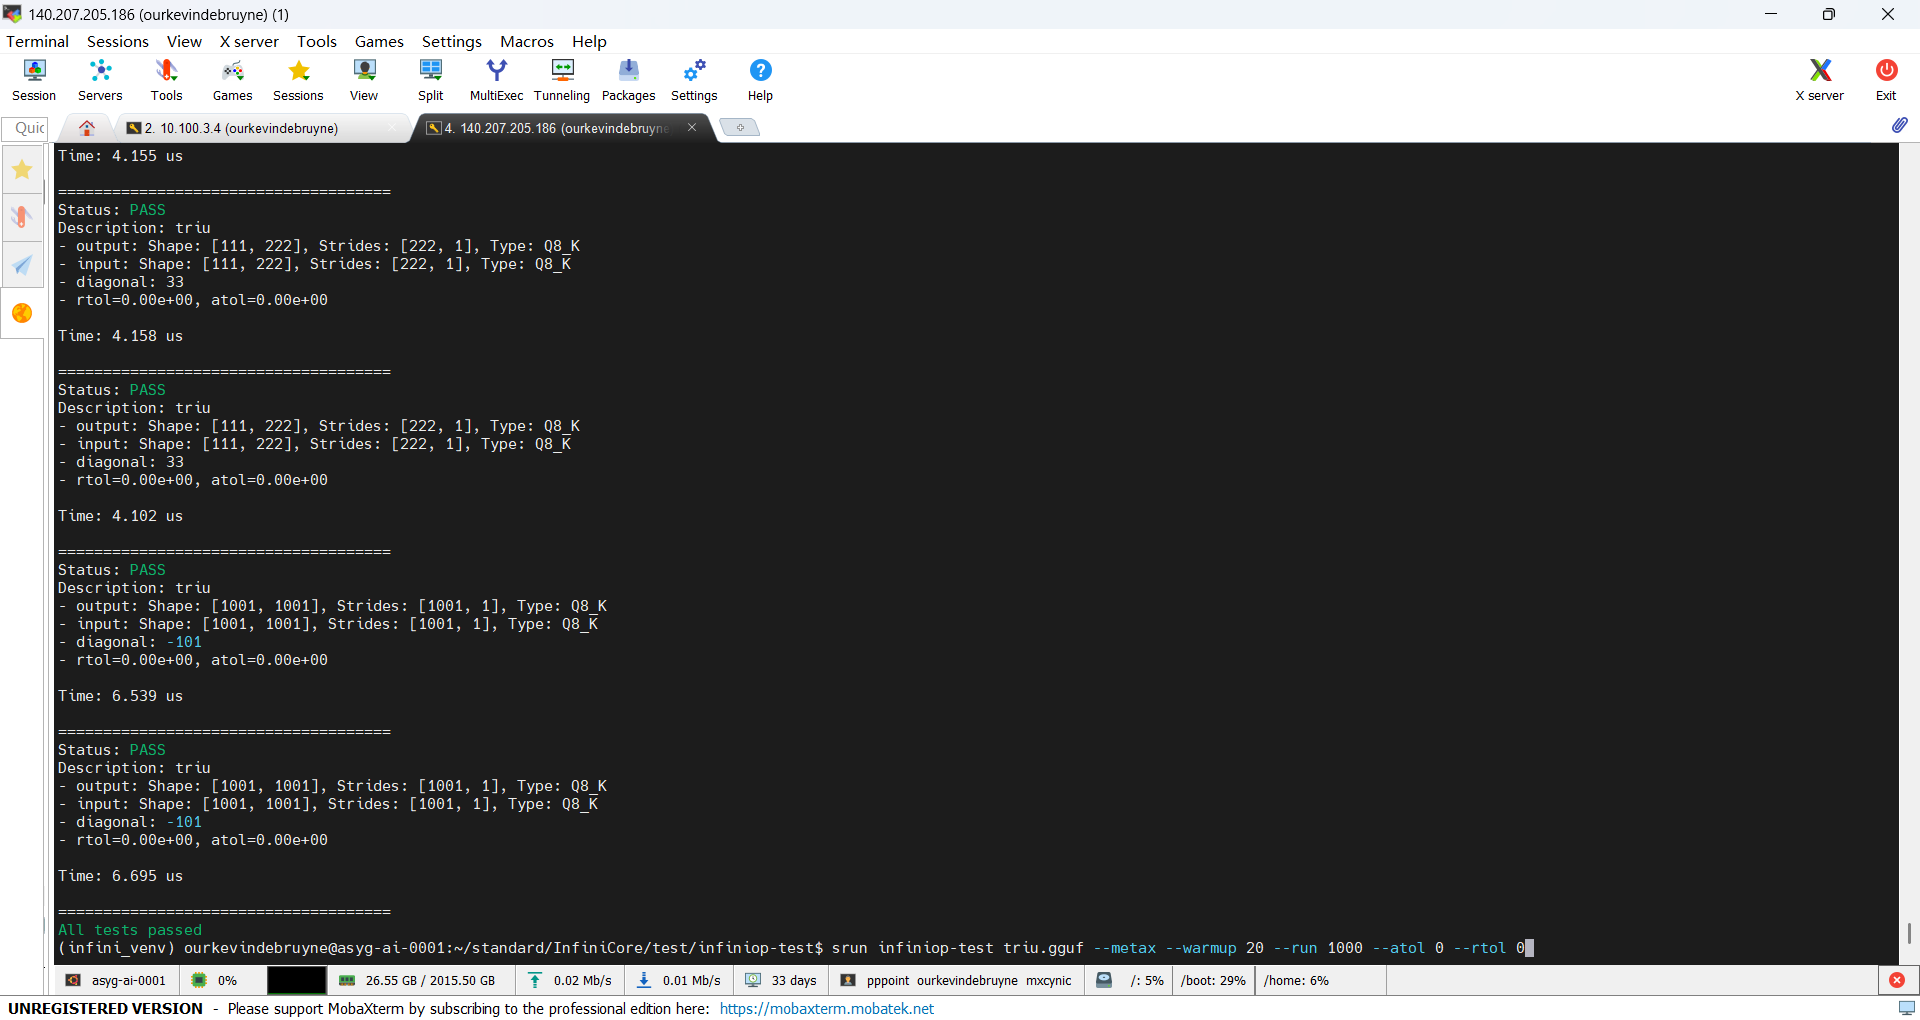Open the Macros menu
Image resolution: width=1920 pixels, height=1020 pixels.
[527, 41]
